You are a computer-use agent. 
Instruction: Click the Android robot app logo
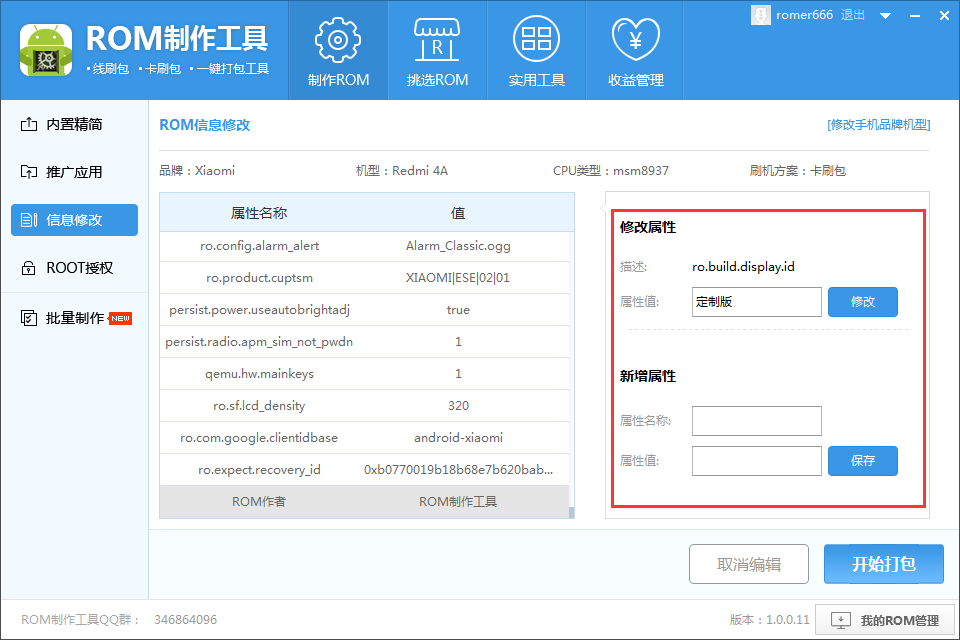(45, 50)
